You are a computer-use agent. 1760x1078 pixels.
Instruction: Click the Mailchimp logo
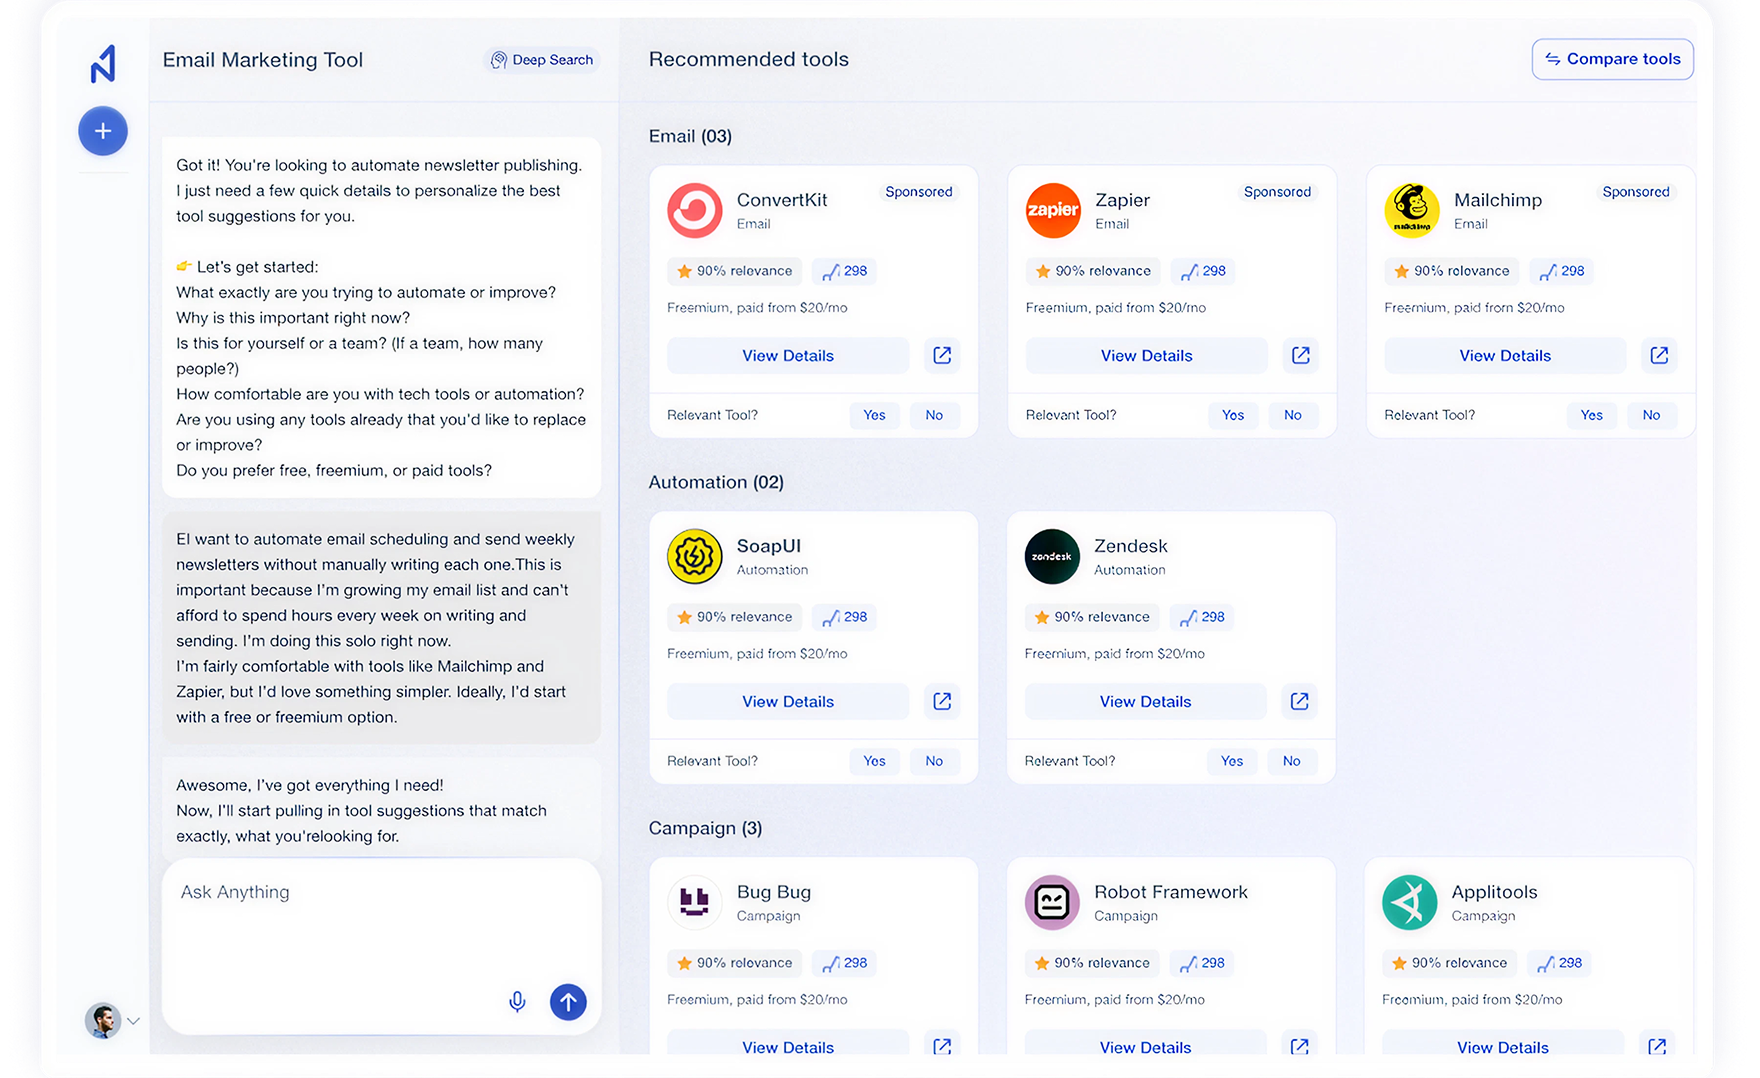point(1412,210)
